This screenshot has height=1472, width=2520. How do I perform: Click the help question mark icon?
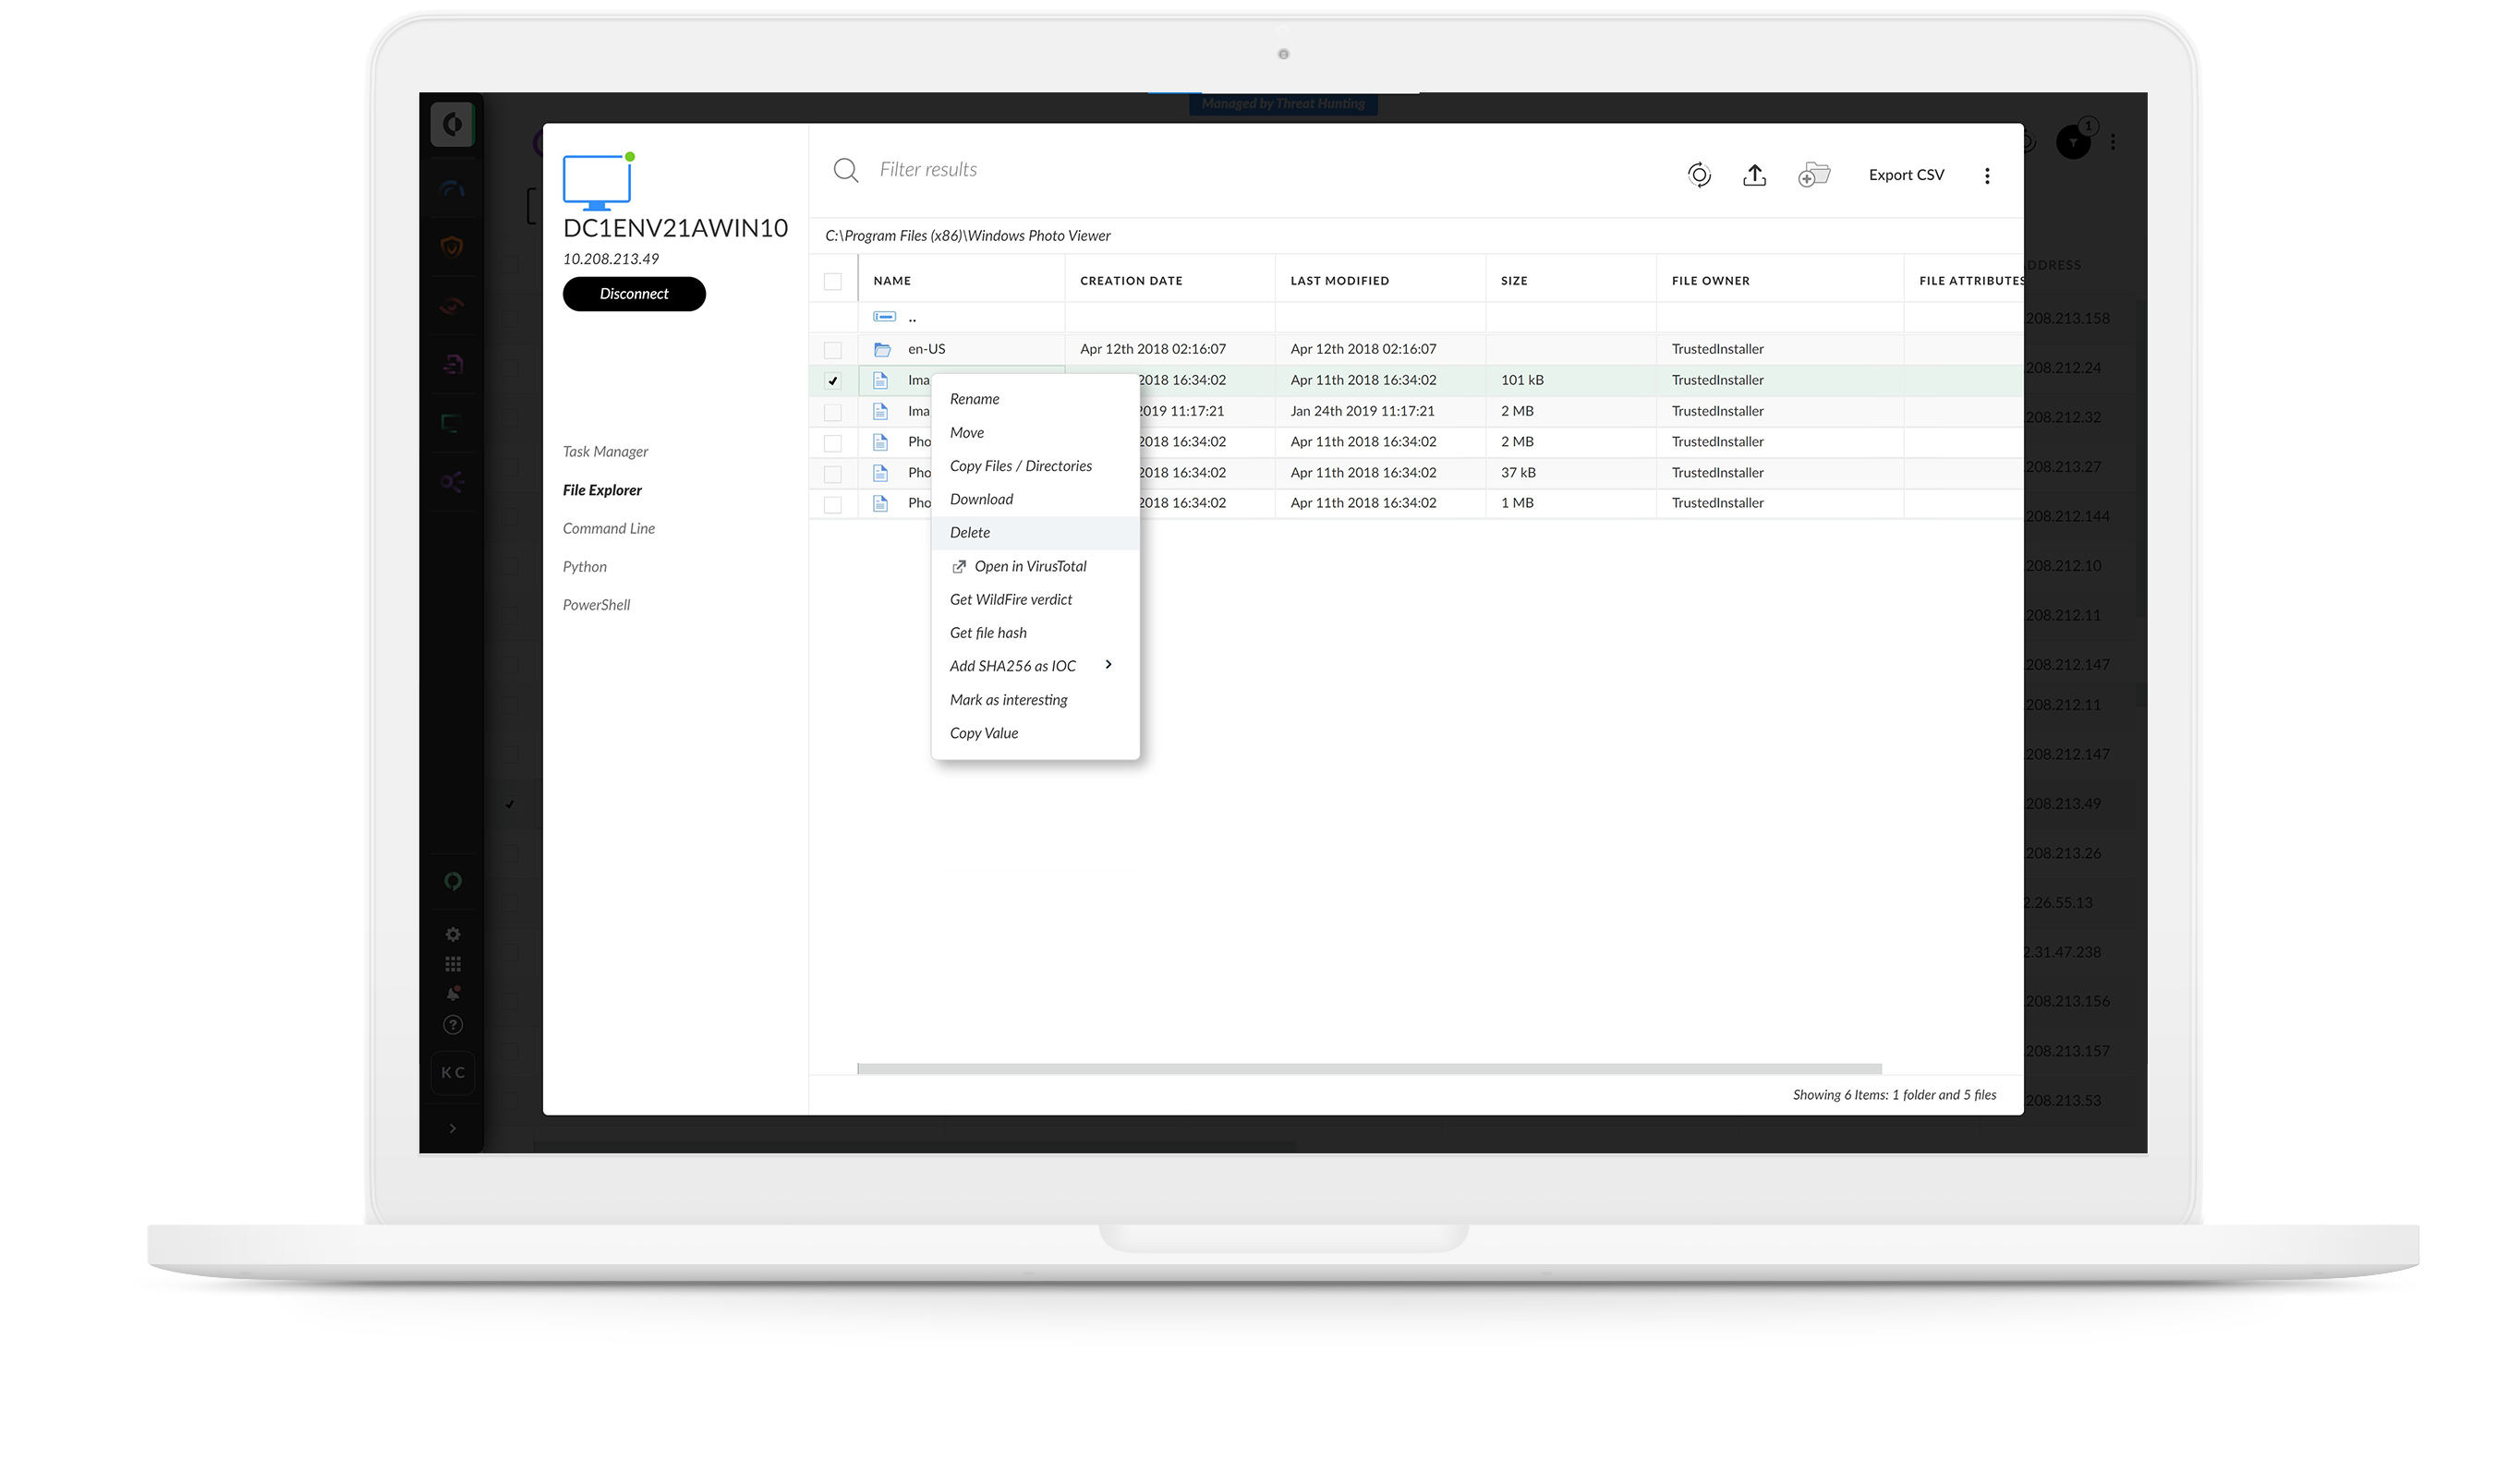(453, 1024)
